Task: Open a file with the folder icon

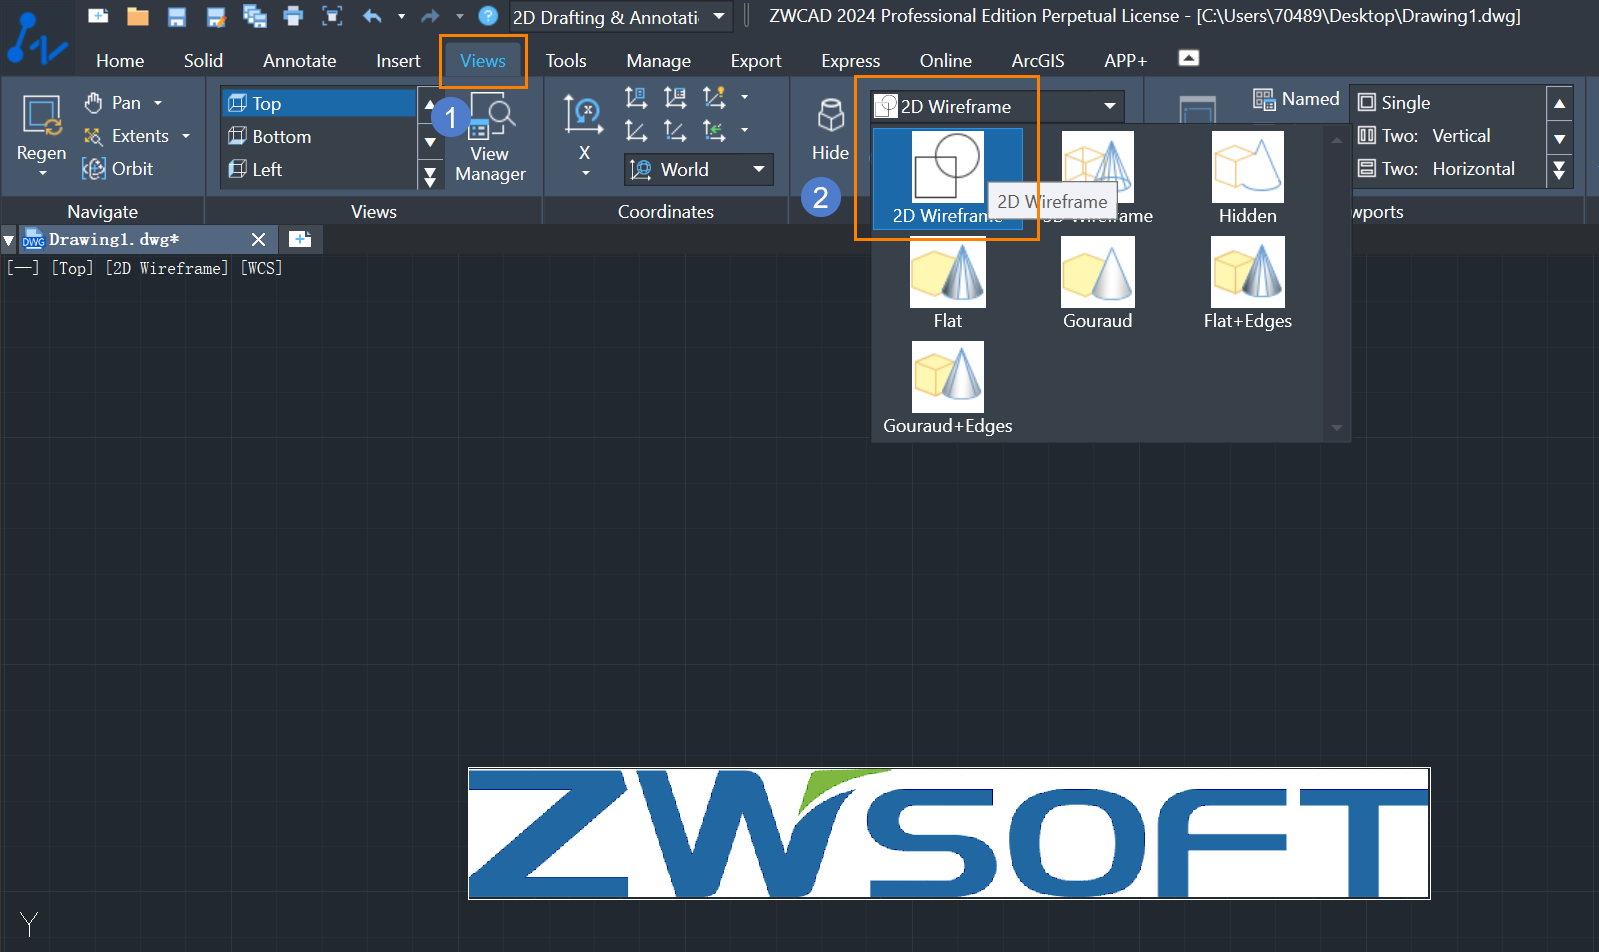Action: pos(138,16)
